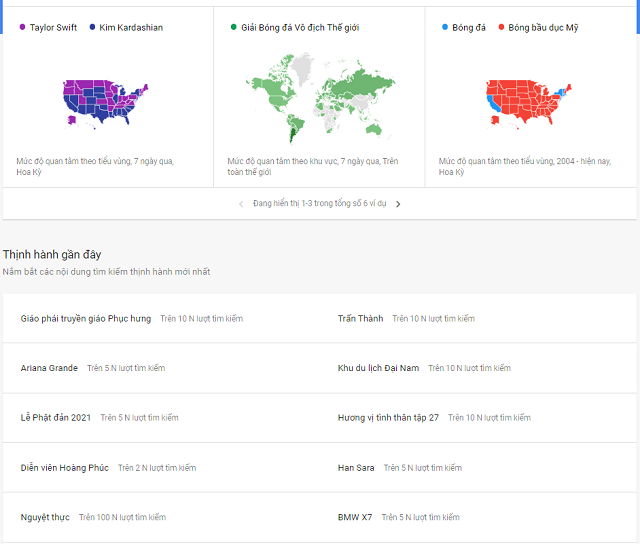Click the previous examples chevron arrow
Screen dimensions: 640x544
point(241,204)
